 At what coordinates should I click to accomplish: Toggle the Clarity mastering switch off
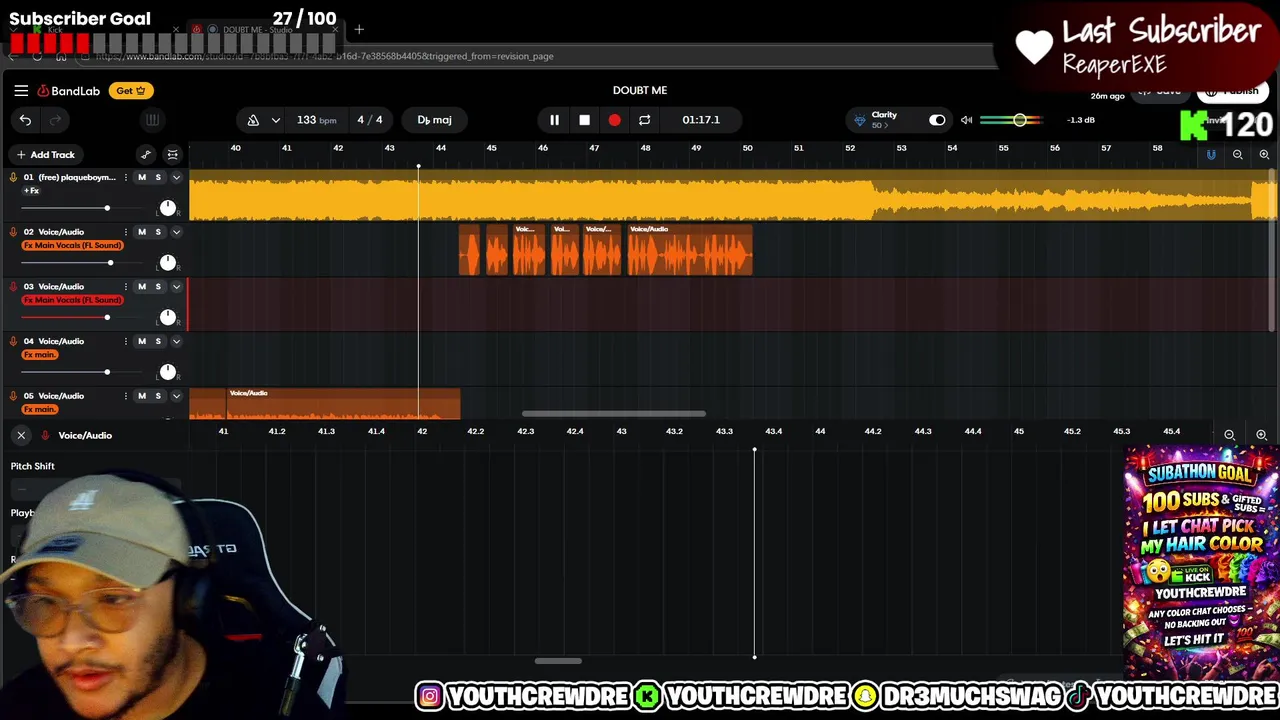pos(937,120)
